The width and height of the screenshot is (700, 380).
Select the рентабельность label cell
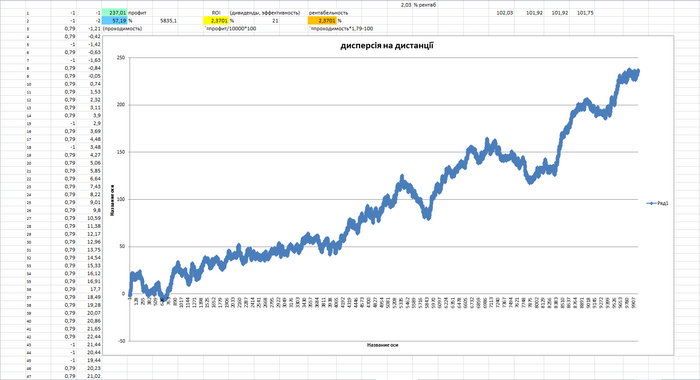coord(329,13)
